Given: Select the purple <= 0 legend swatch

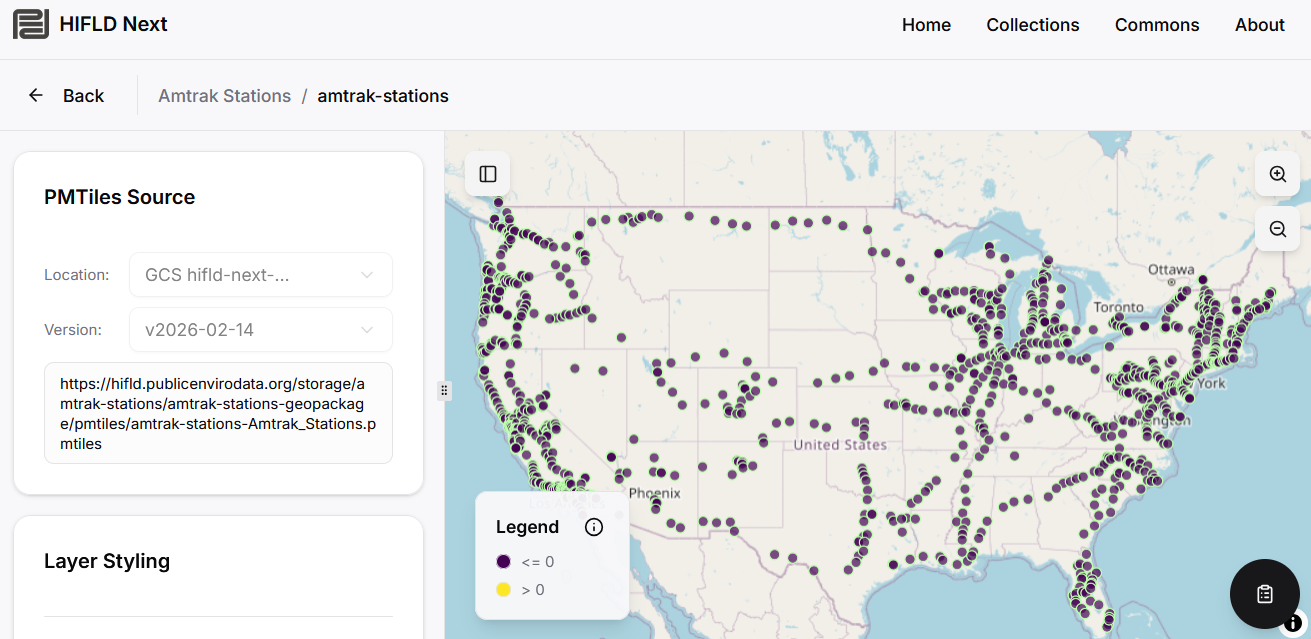Looking at the screenshot, I should click(504, 562).
